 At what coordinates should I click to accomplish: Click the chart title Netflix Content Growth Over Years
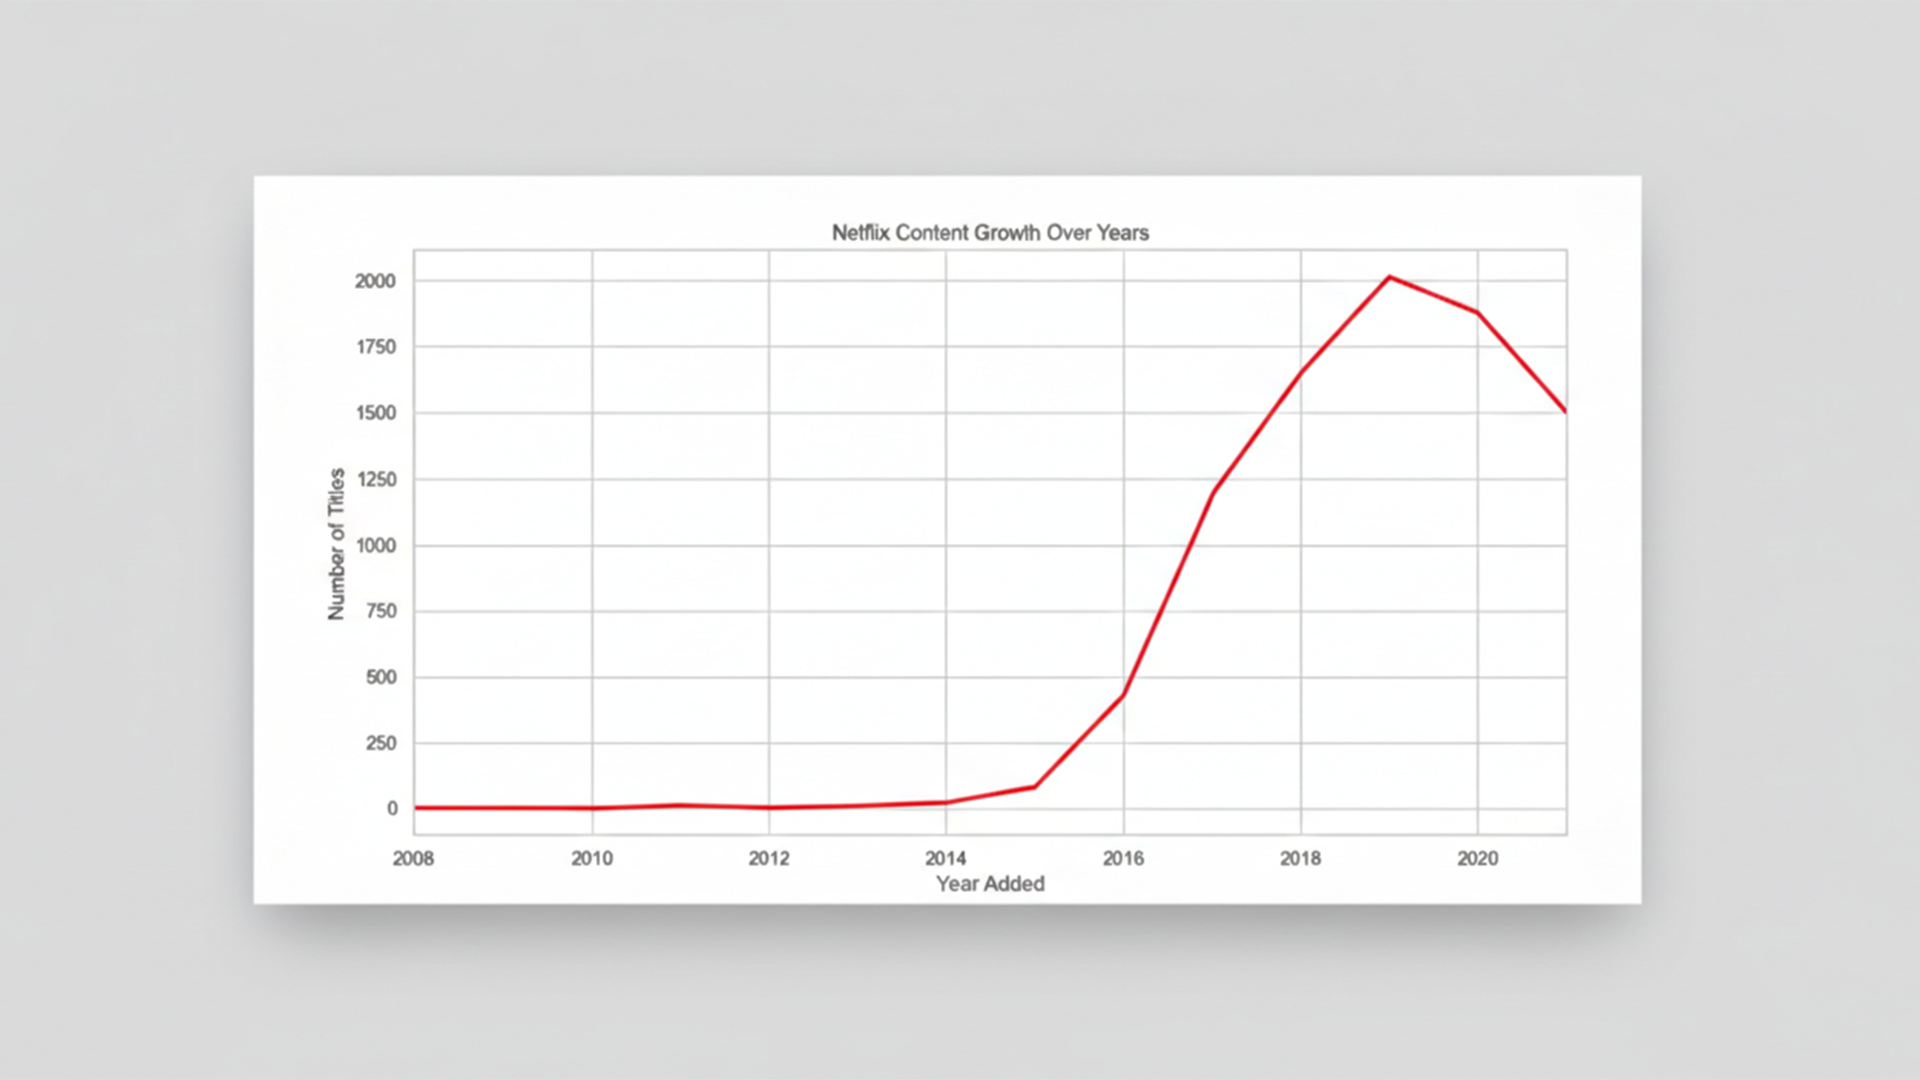pyautogui.click(x=990, y=232)
